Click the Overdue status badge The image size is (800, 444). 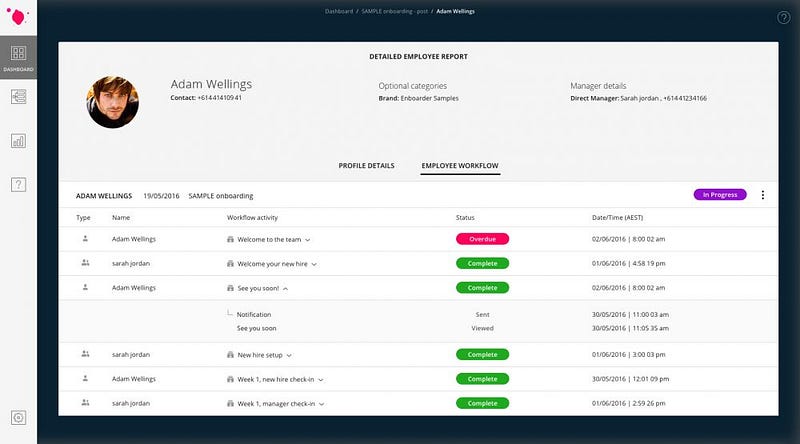482,239
